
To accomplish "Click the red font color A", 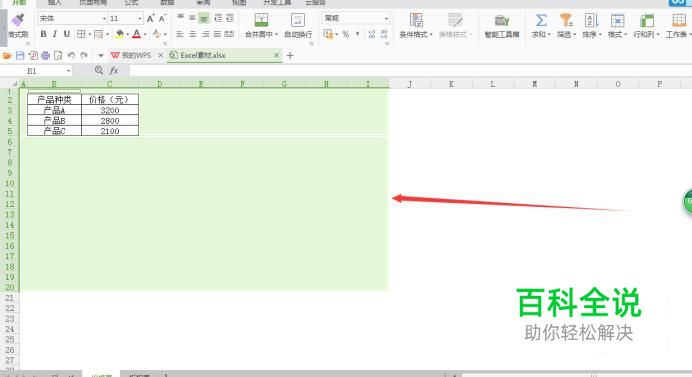I will click(x=137, y=34).
